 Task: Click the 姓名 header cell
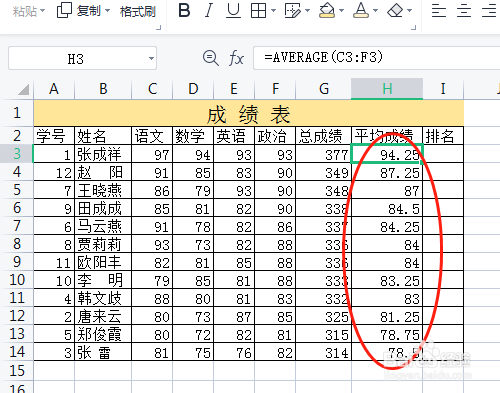tap(103, 136)
